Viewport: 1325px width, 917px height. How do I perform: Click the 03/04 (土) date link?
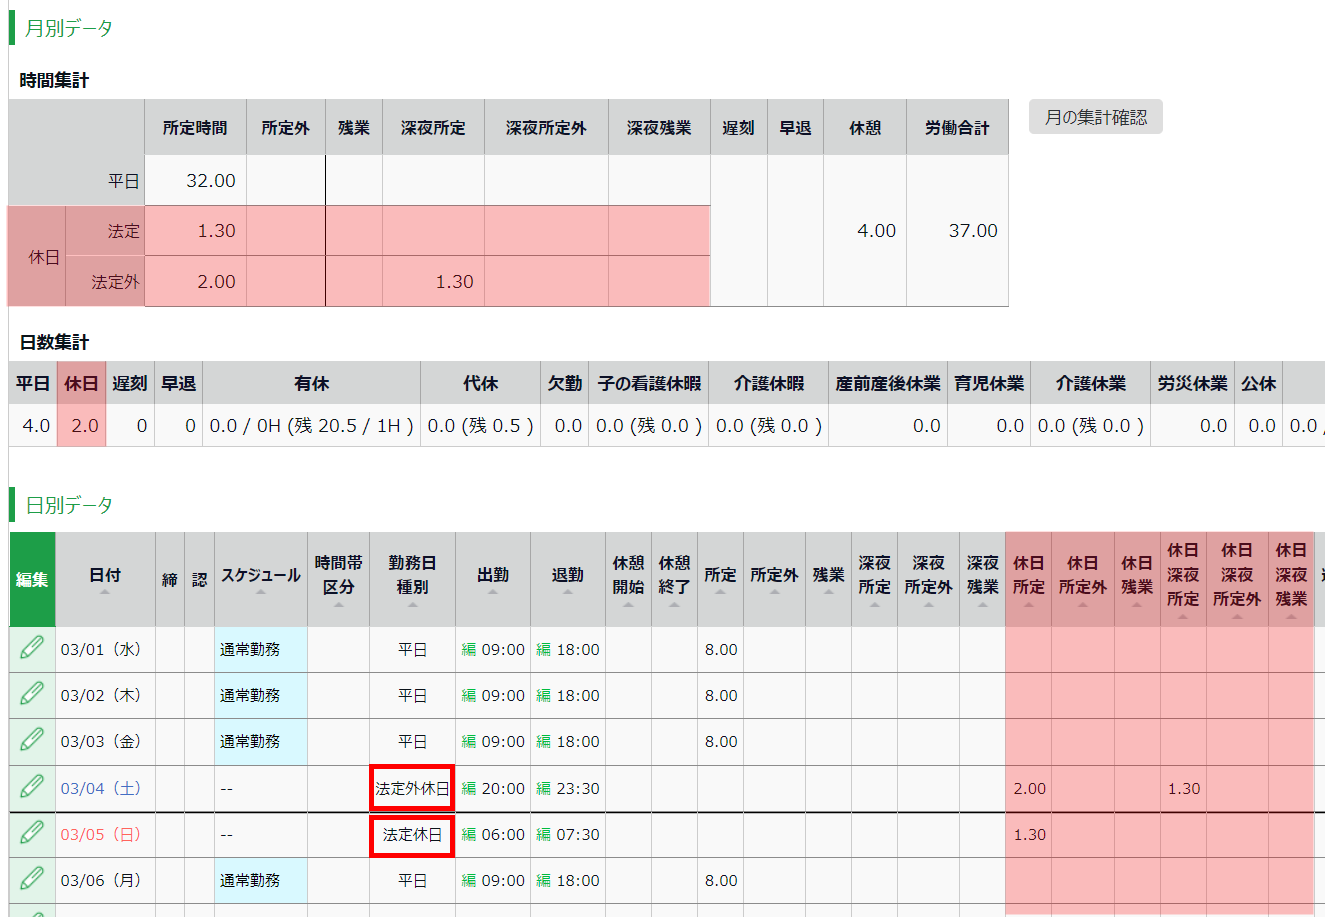click(x=100, y=789)
